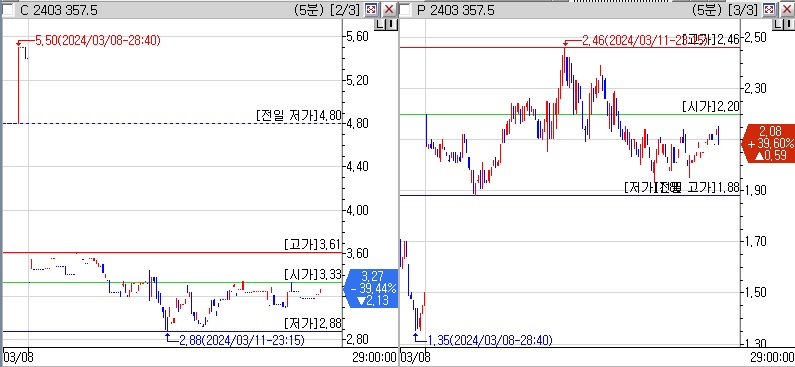Click the 2.50 axis value in put chart

756,38
